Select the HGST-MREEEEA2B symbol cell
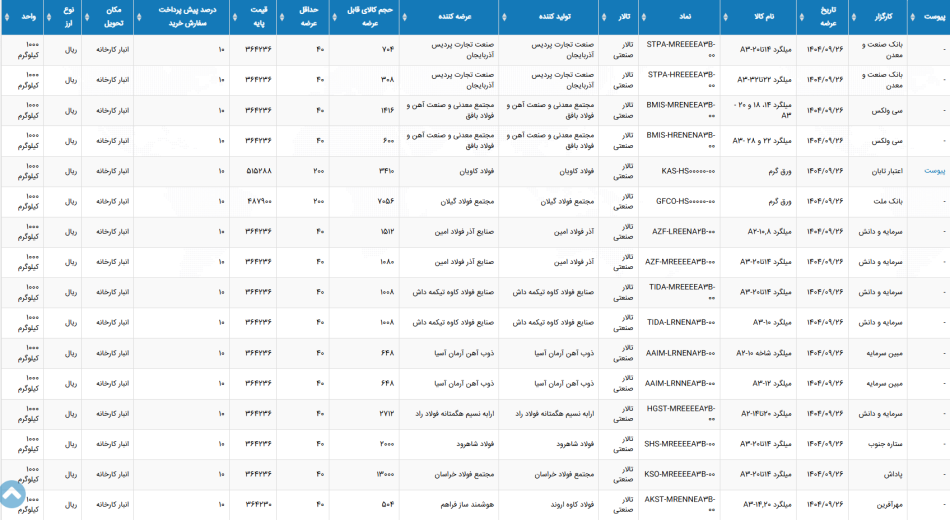The height and width of the screenshot is (520, 950). pyautogui.click(x=679, y=414)
